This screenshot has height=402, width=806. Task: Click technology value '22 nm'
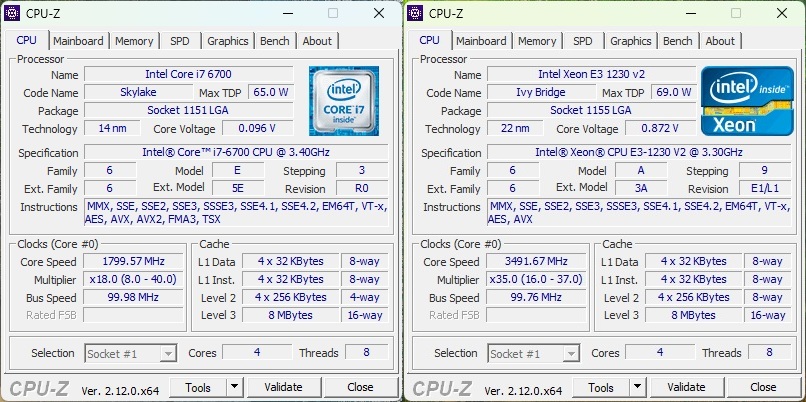[x=515, y=128]
